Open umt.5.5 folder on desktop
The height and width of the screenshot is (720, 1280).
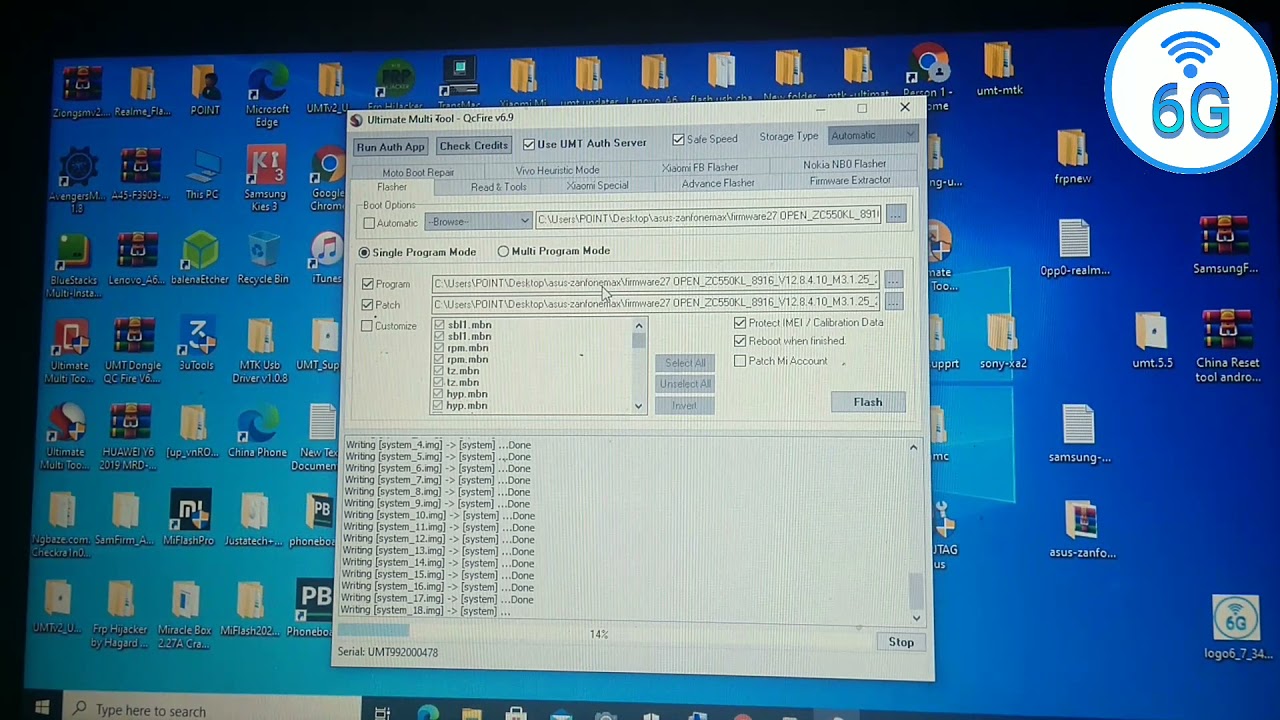point(1152,342)
